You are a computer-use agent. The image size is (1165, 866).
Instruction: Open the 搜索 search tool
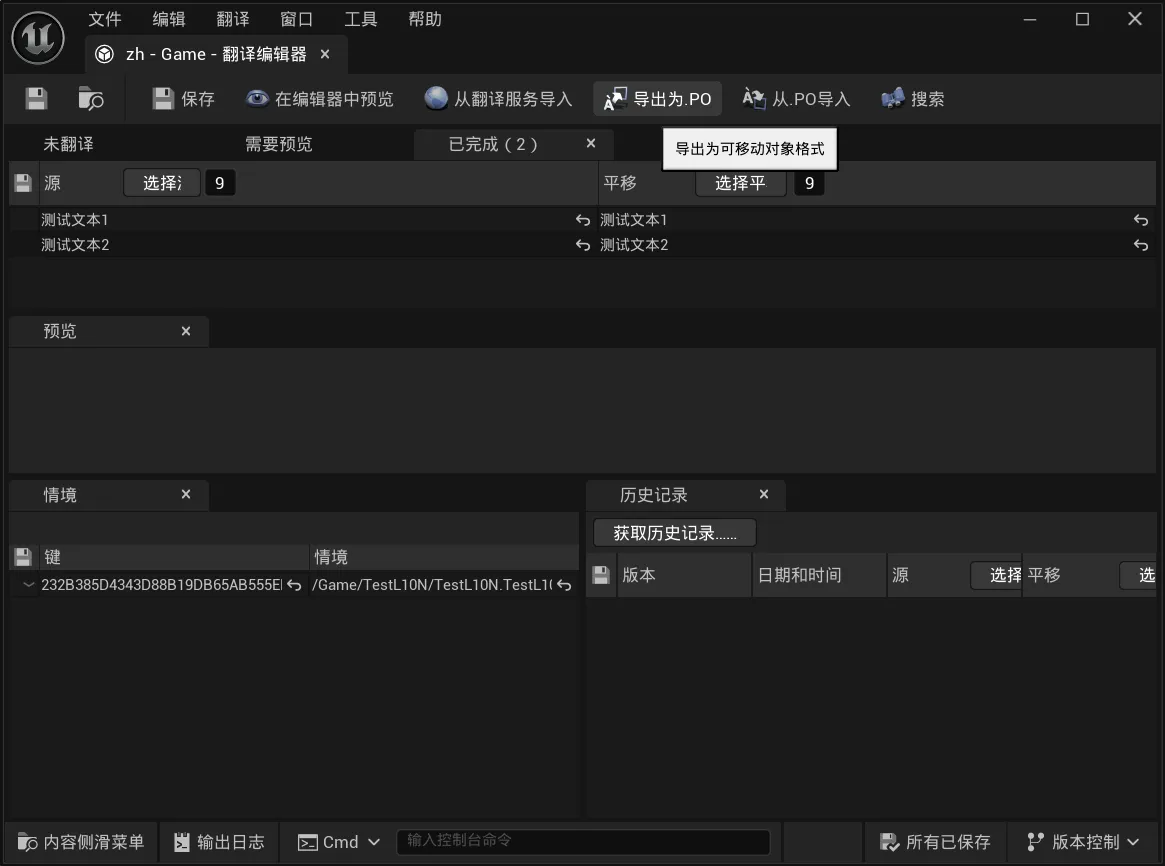(x=911, y=98)
